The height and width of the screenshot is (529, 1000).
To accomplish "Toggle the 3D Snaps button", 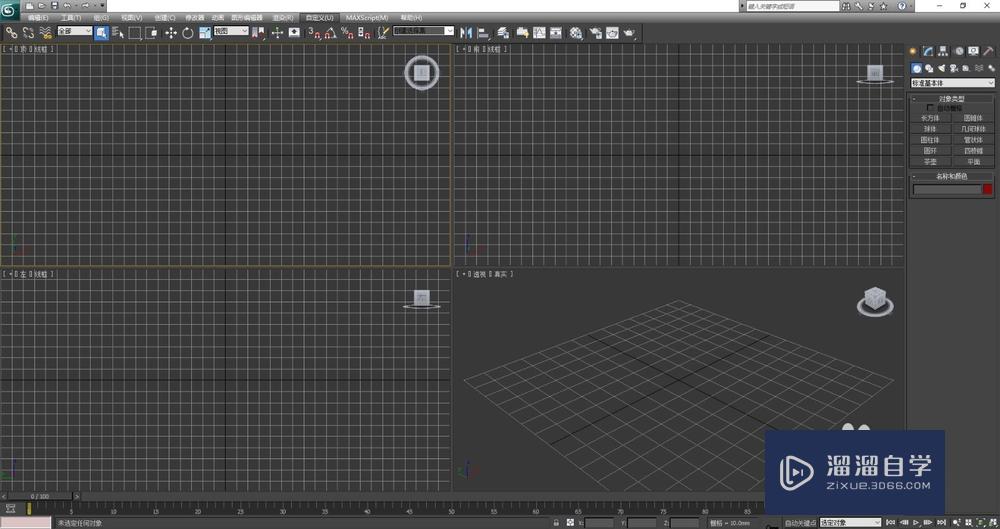I will click(x=312, y=32).
